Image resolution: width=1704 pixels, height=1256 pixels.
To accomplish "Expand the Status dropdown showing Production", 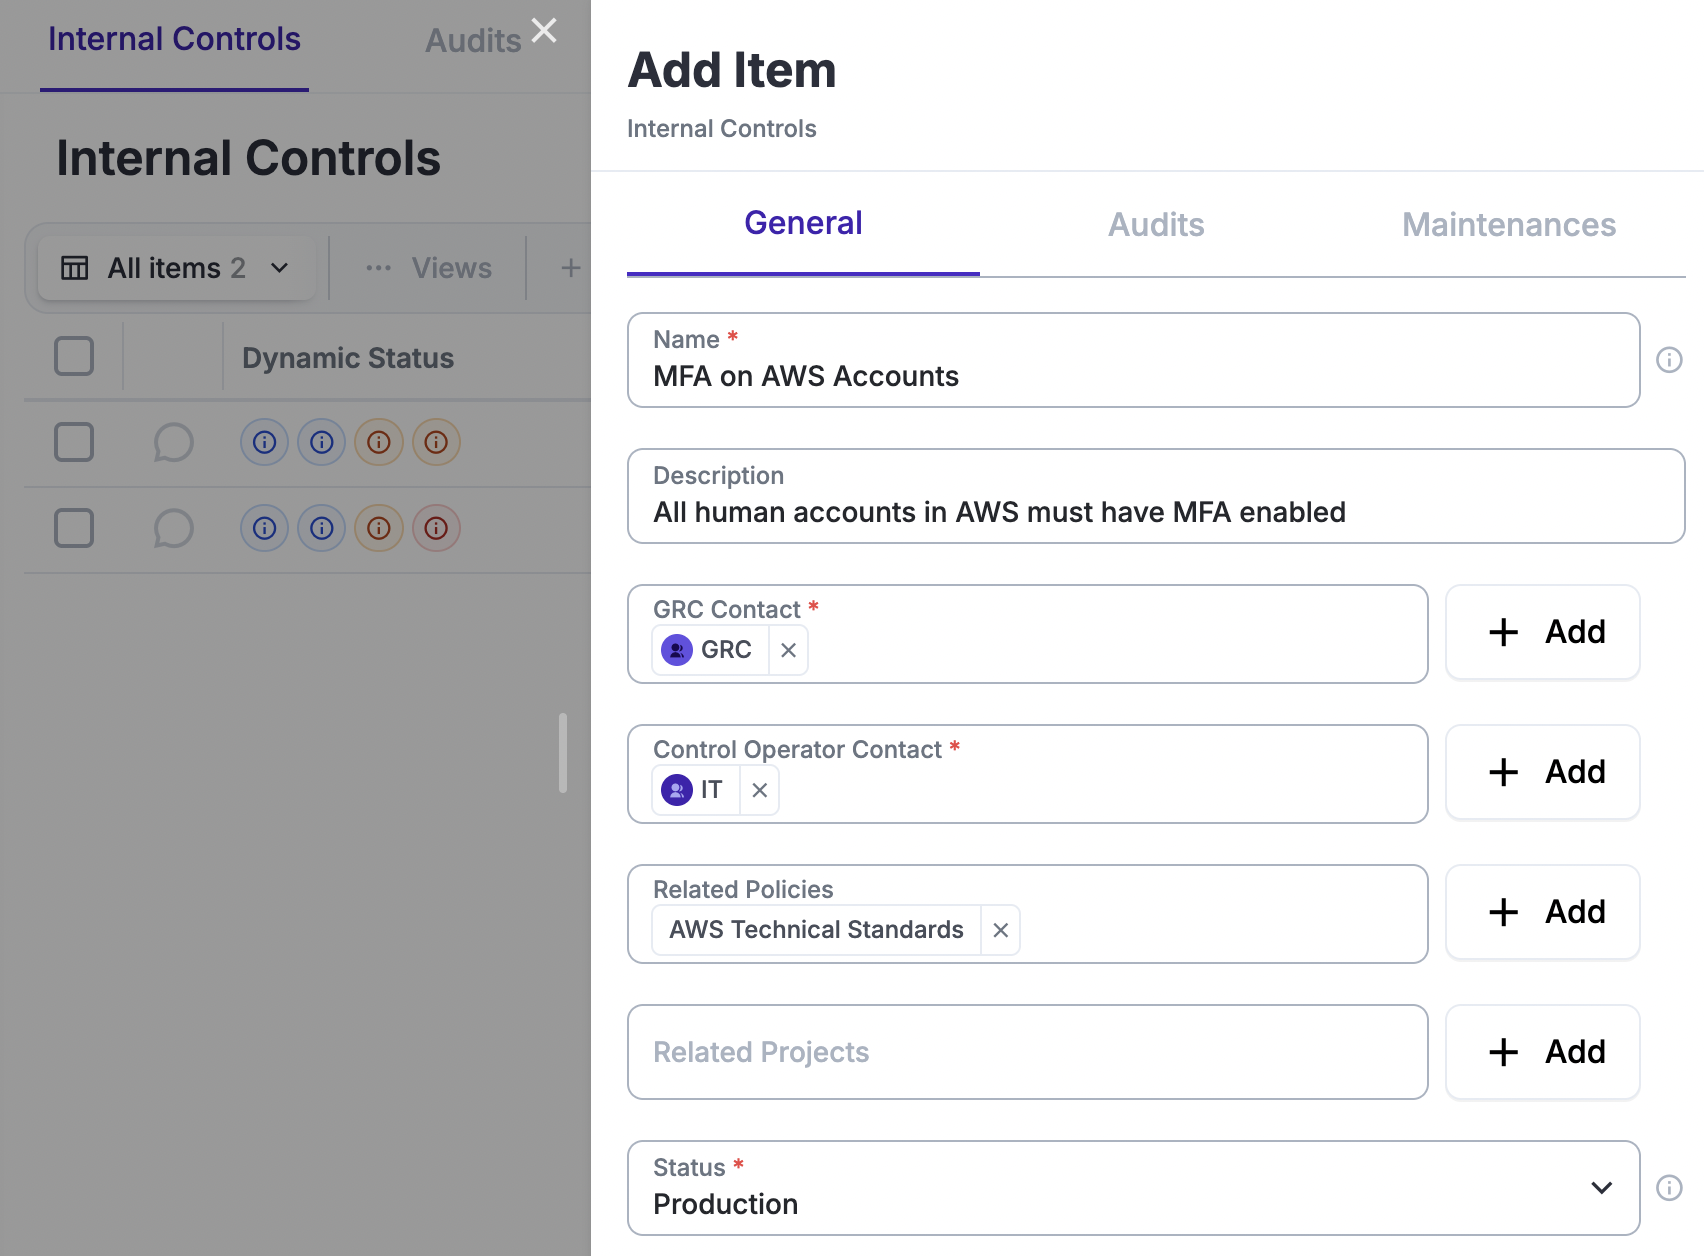I will pos(1600,1188).
